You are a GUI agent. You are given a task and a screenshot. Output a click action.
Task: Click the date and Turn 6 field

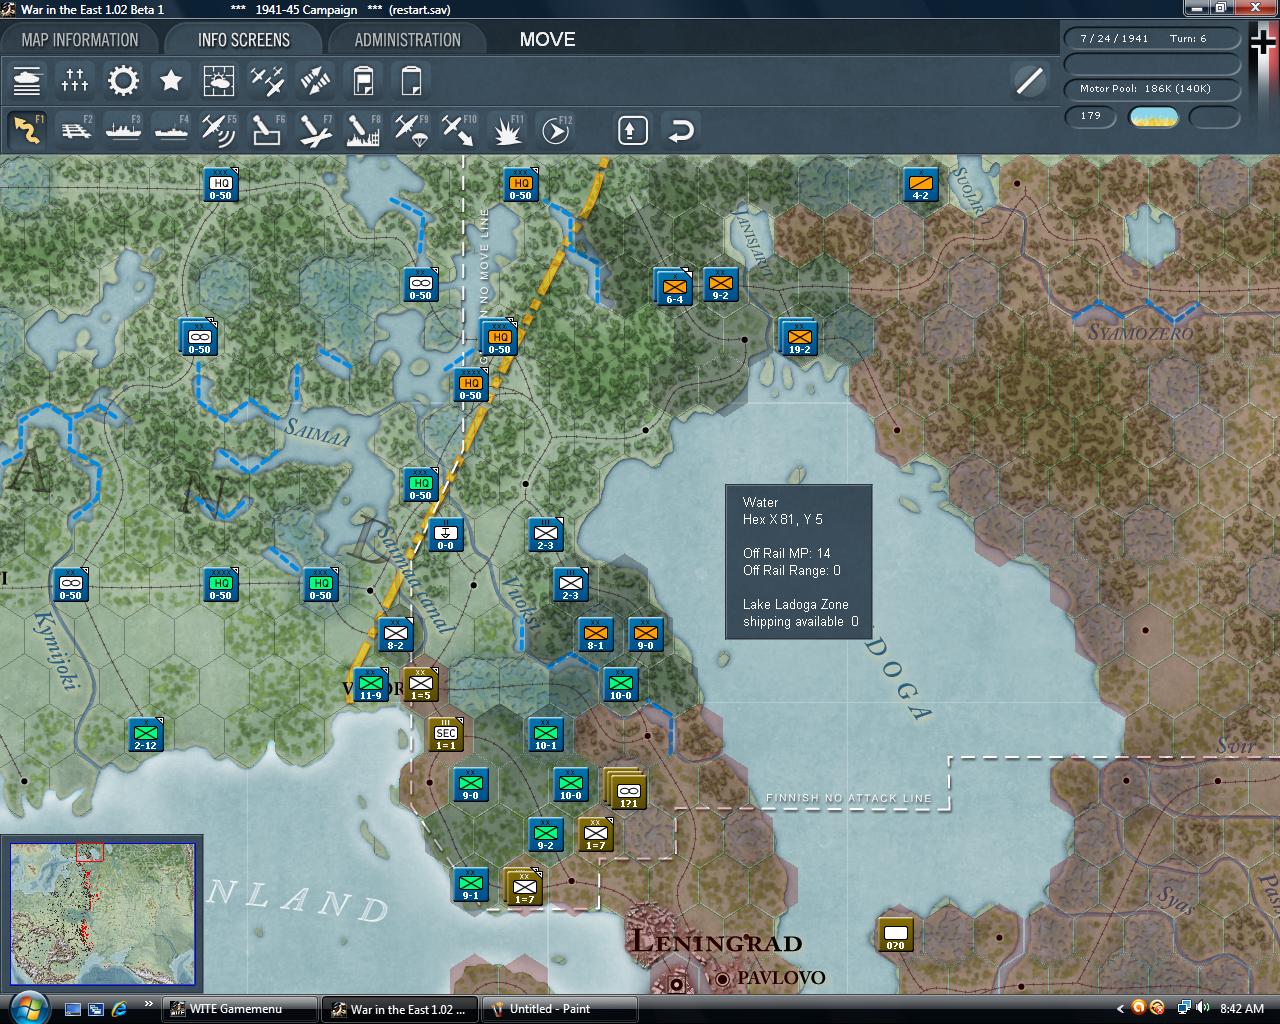1151,39
